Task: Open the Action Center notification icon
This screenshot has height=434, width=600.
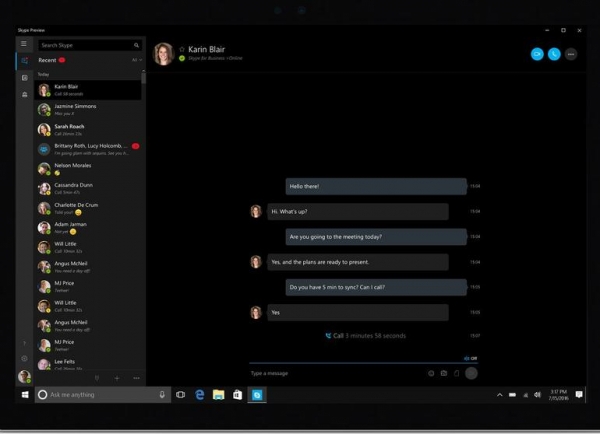Action: pos(579,395)
